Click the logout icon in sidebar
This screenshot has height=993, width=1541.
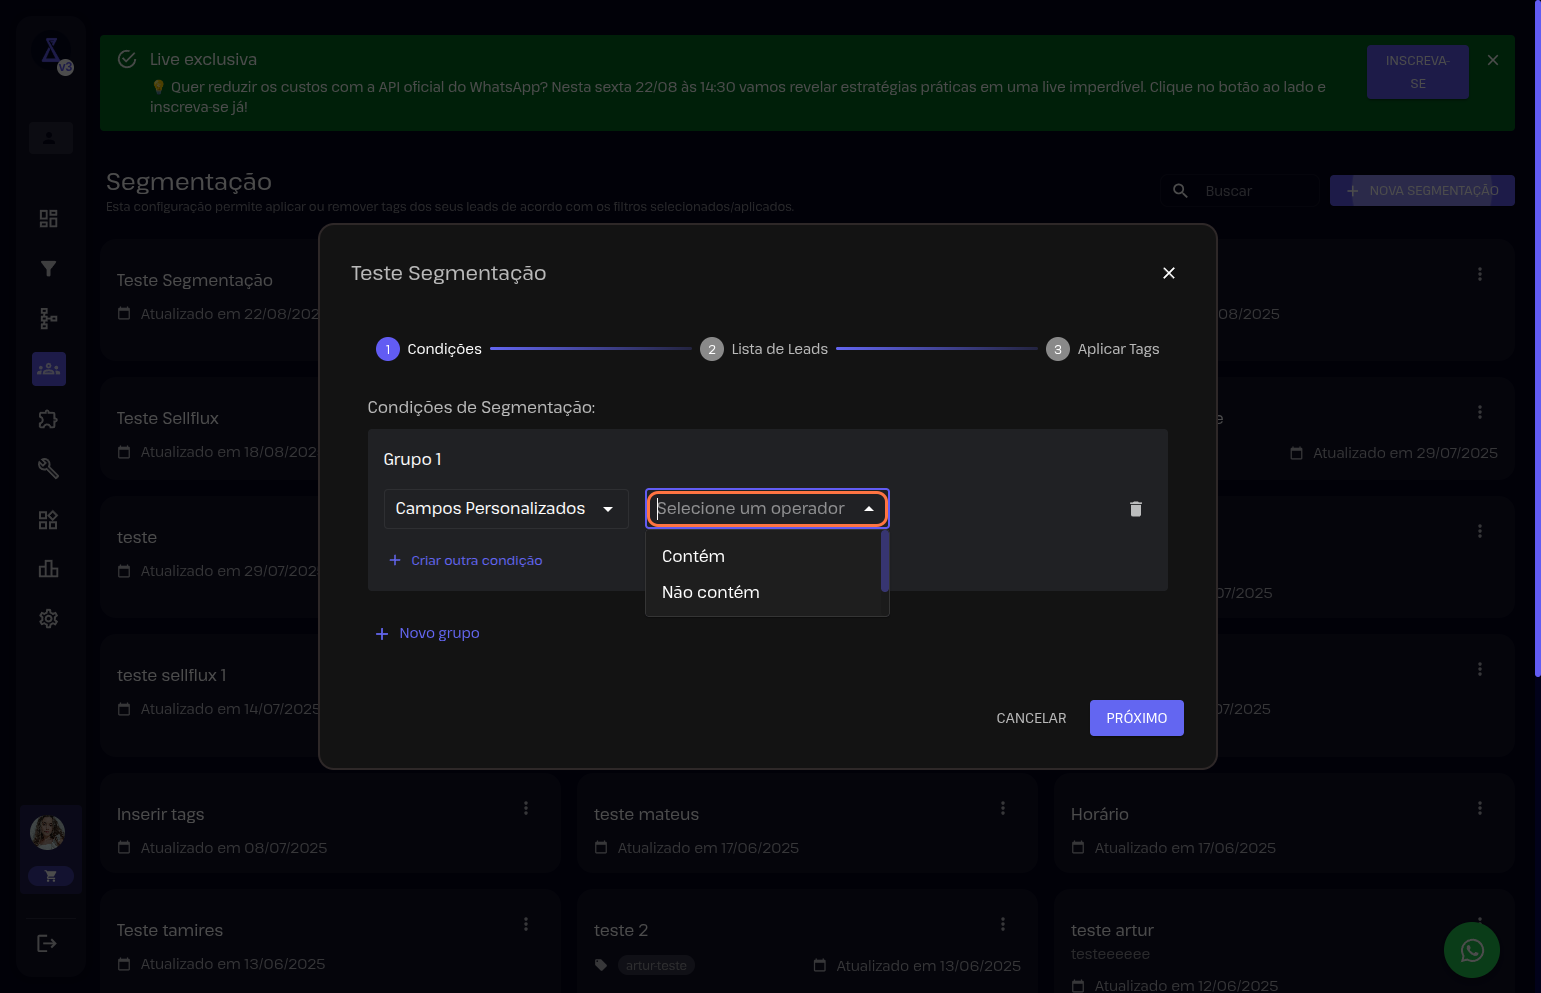coord(47,943)
